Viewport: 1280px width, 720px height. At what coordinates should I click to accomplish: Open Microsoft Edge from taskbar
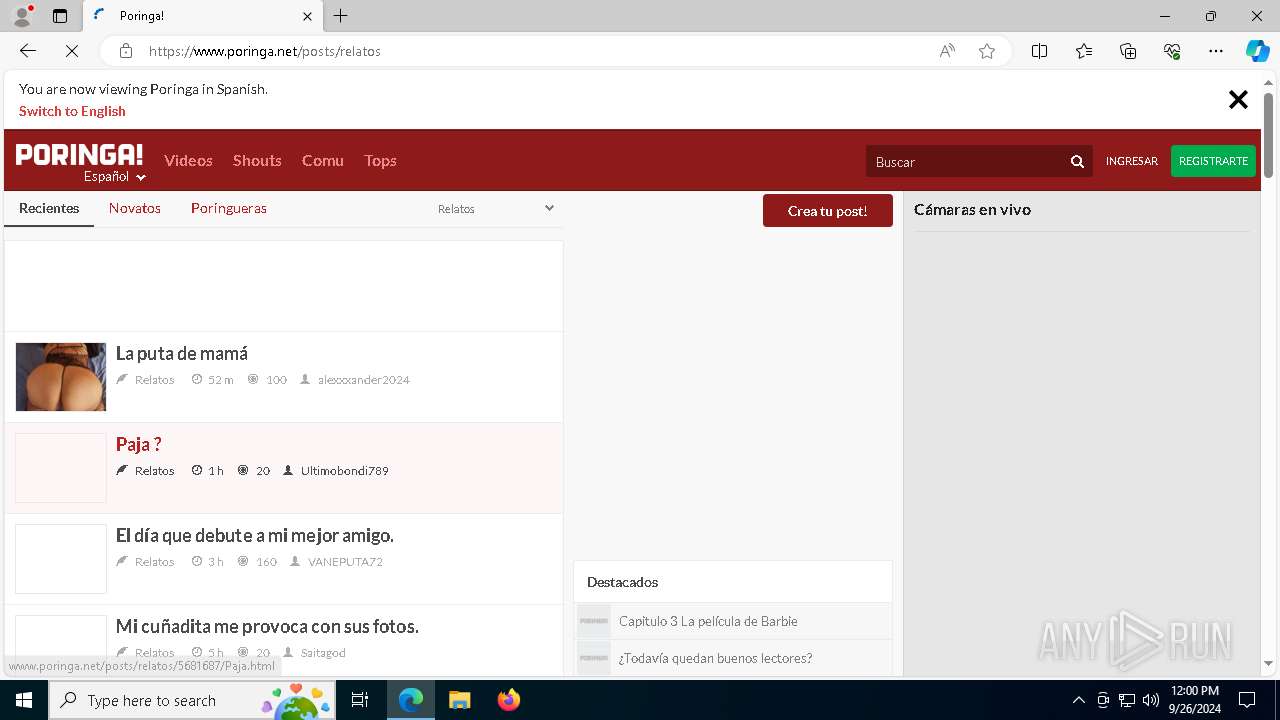(x=411, y=700)
